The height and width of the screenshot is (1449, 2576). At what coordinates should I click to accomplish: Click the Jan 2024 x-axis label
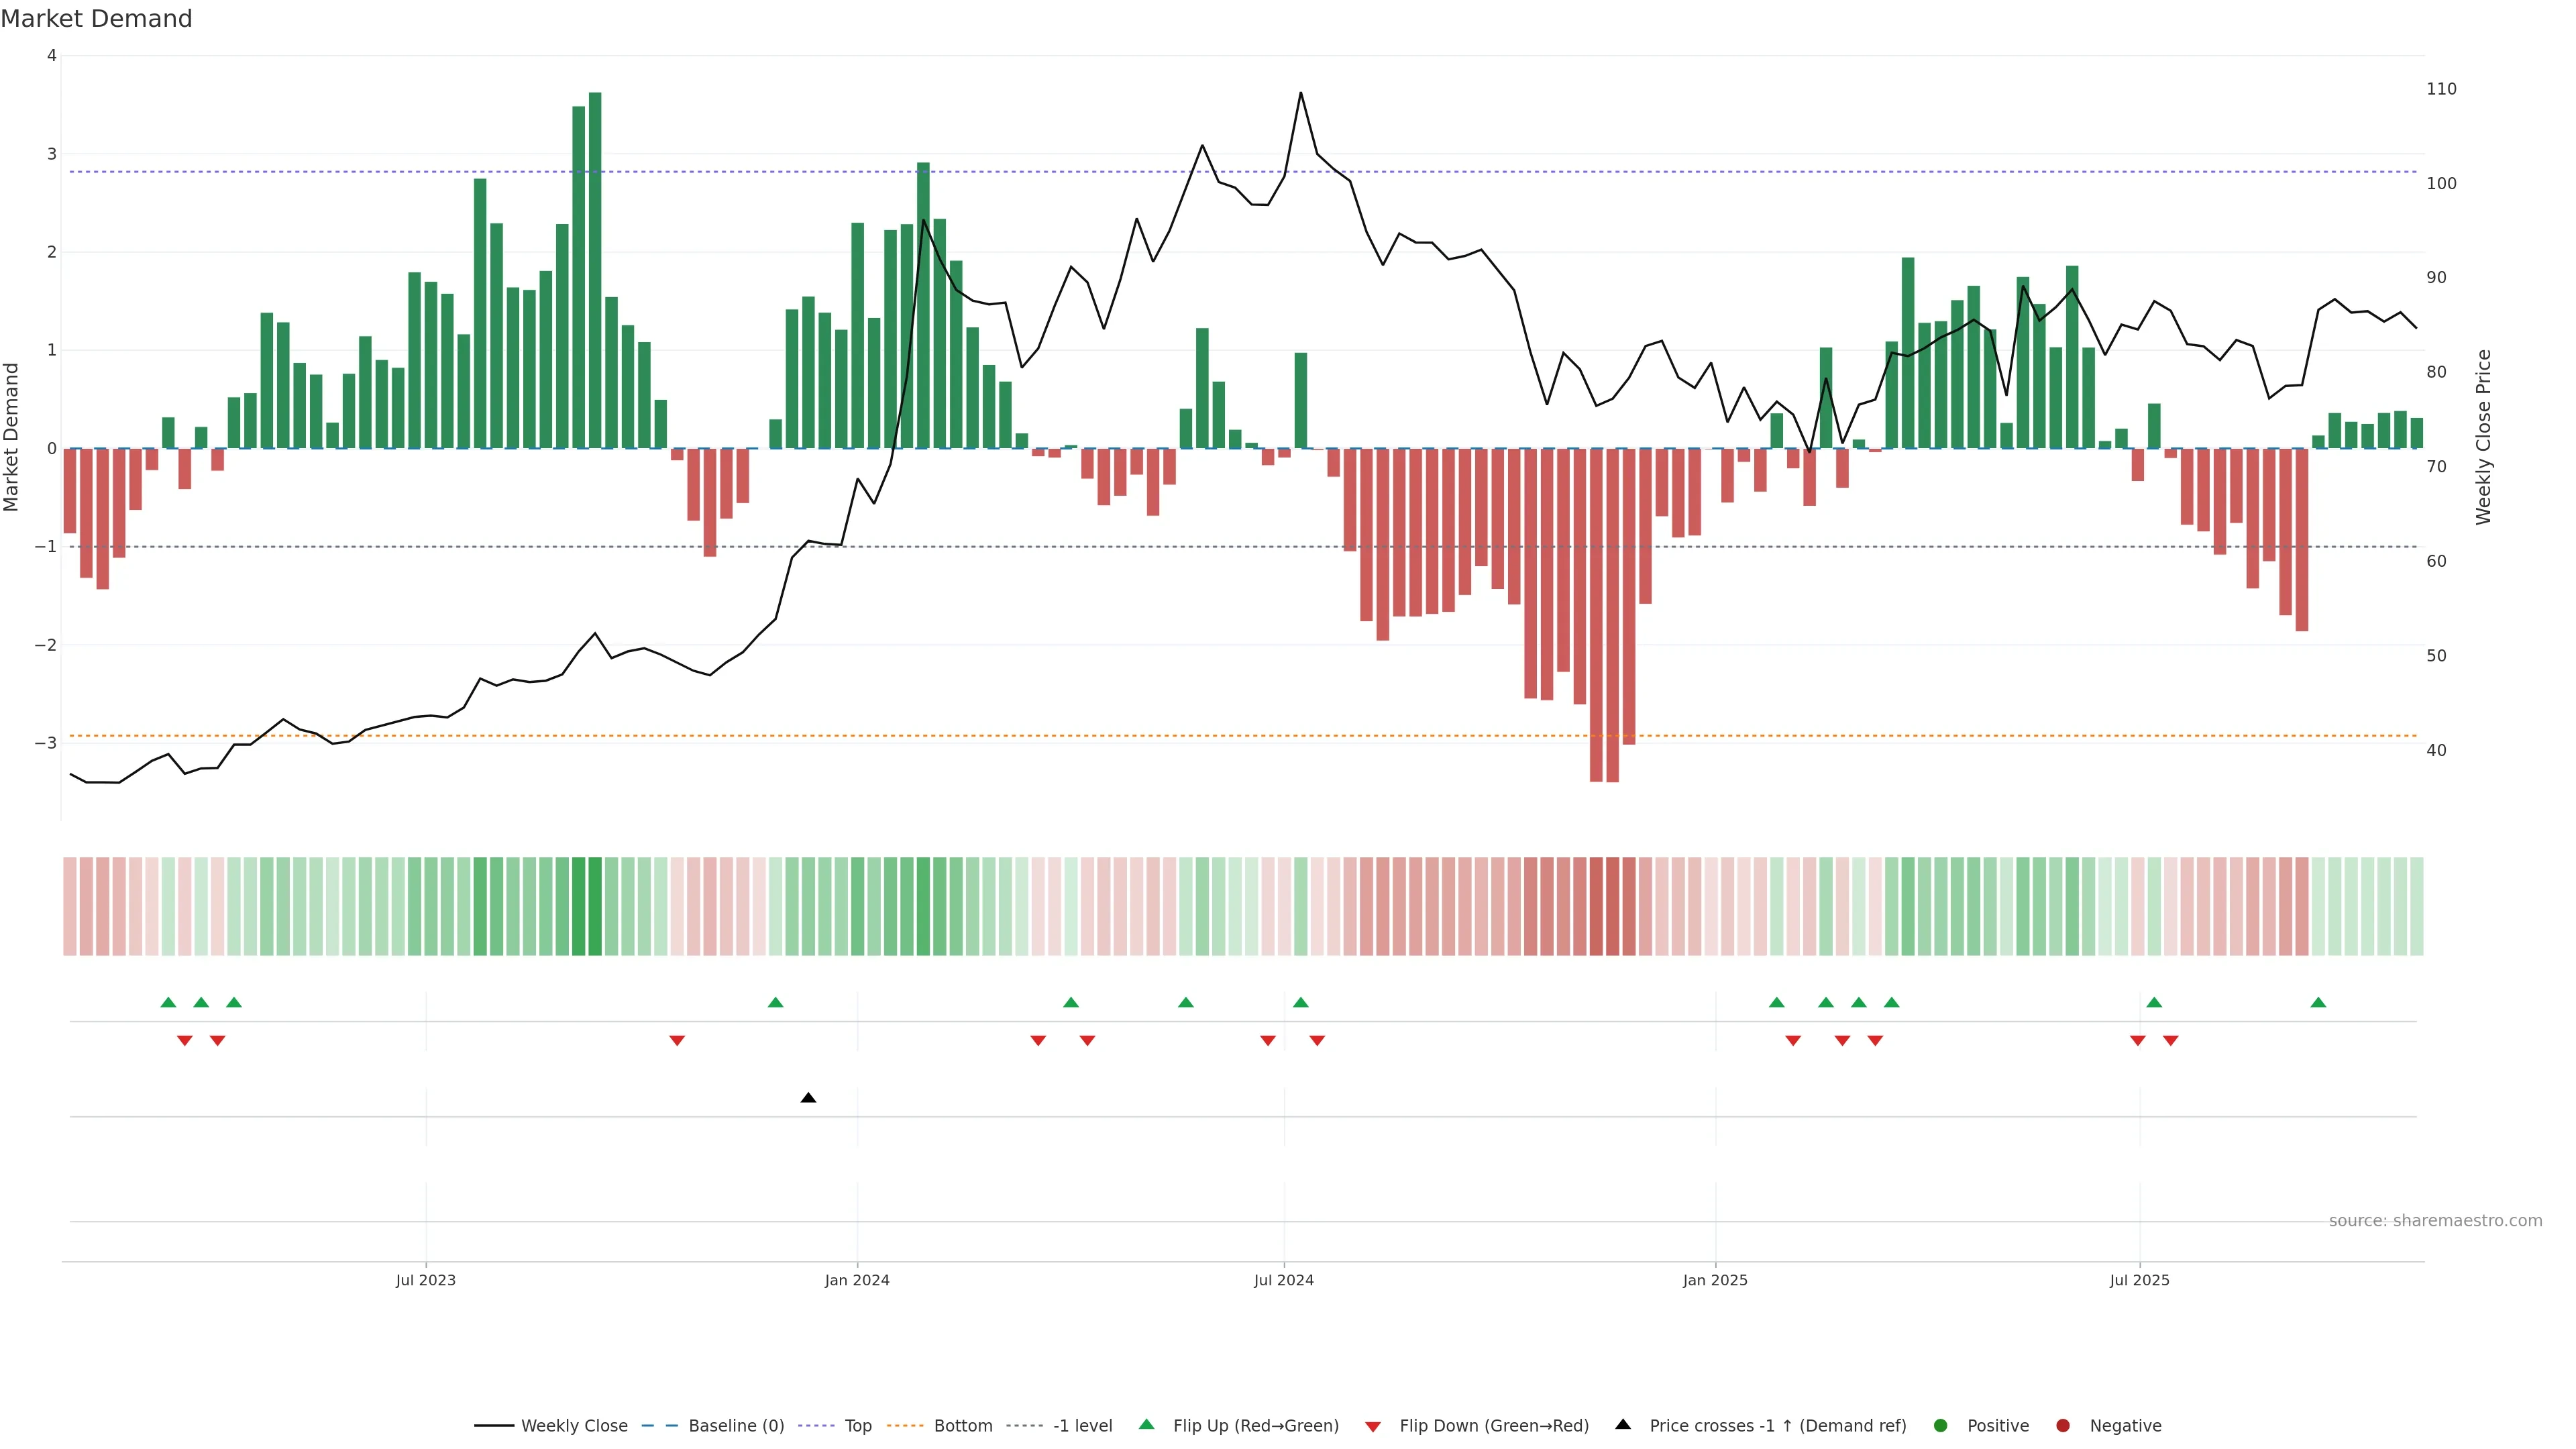857,1280
